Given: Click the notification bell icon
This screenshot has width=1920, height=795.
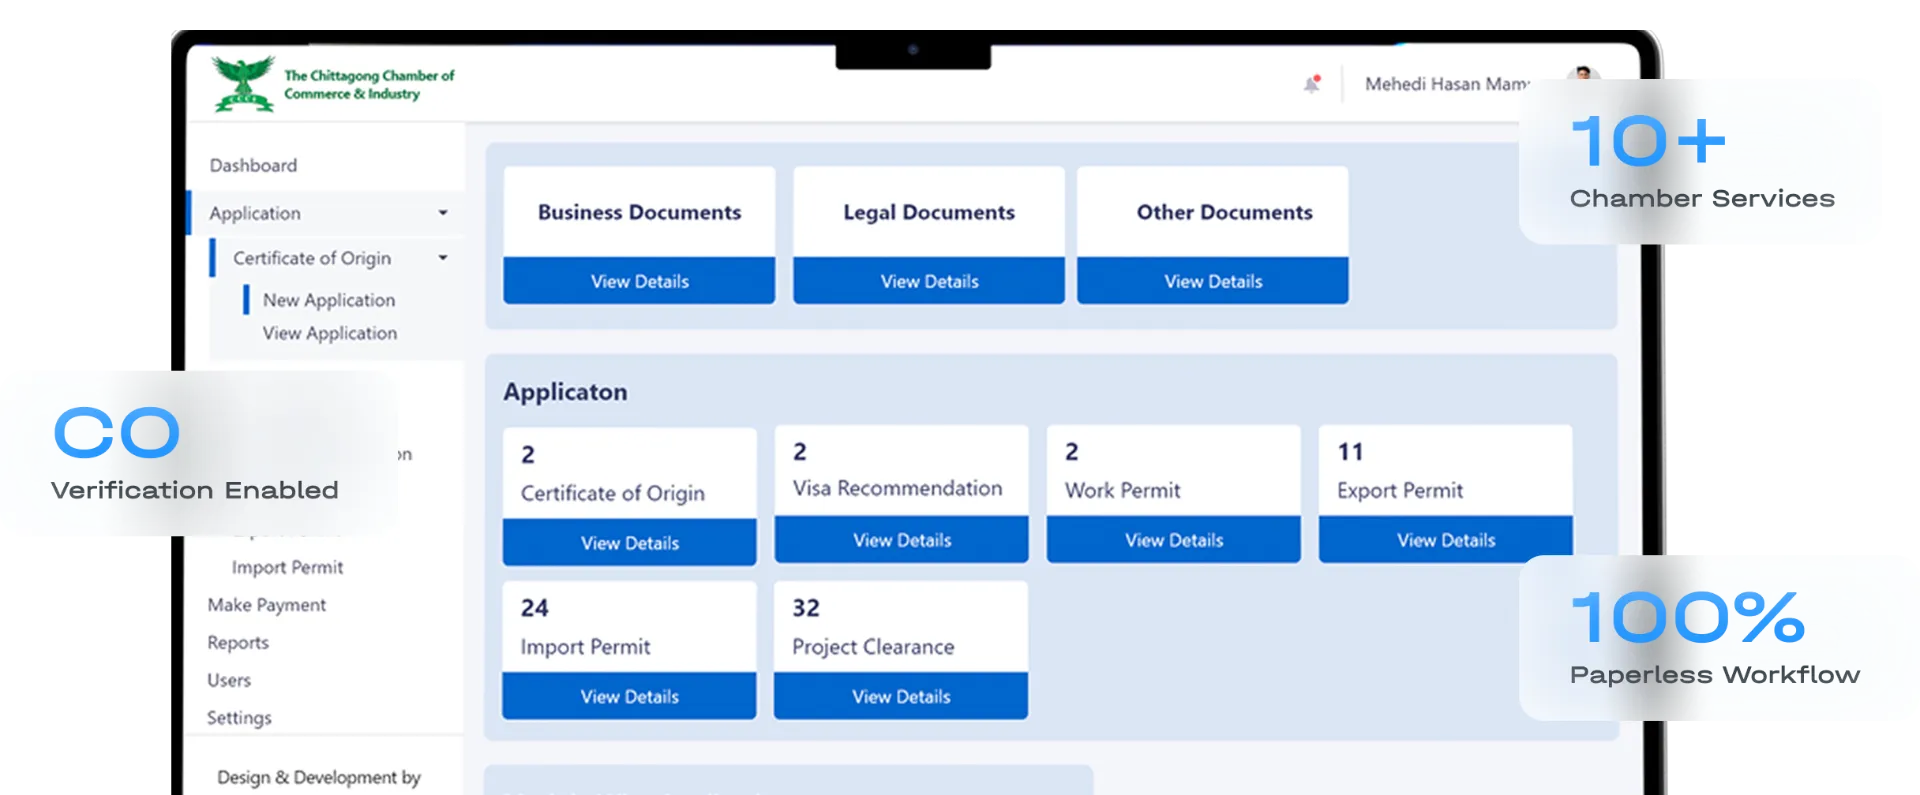Looking at the screenshot, I should (x=1312, y=84).
